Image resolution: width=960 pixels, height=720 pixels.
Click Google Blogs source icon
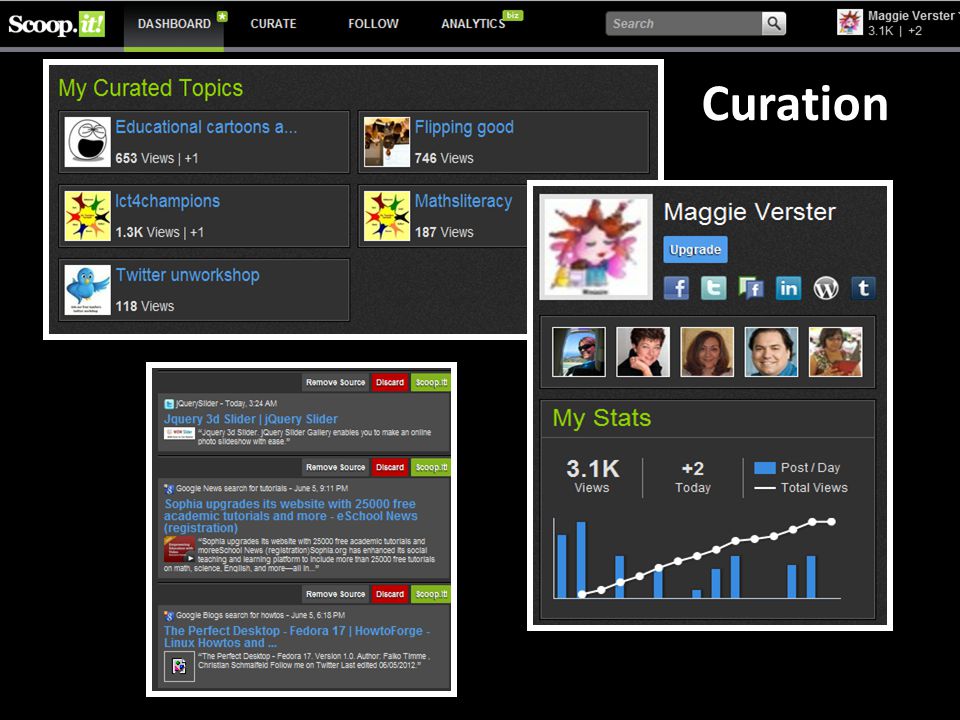pos(169,615)
